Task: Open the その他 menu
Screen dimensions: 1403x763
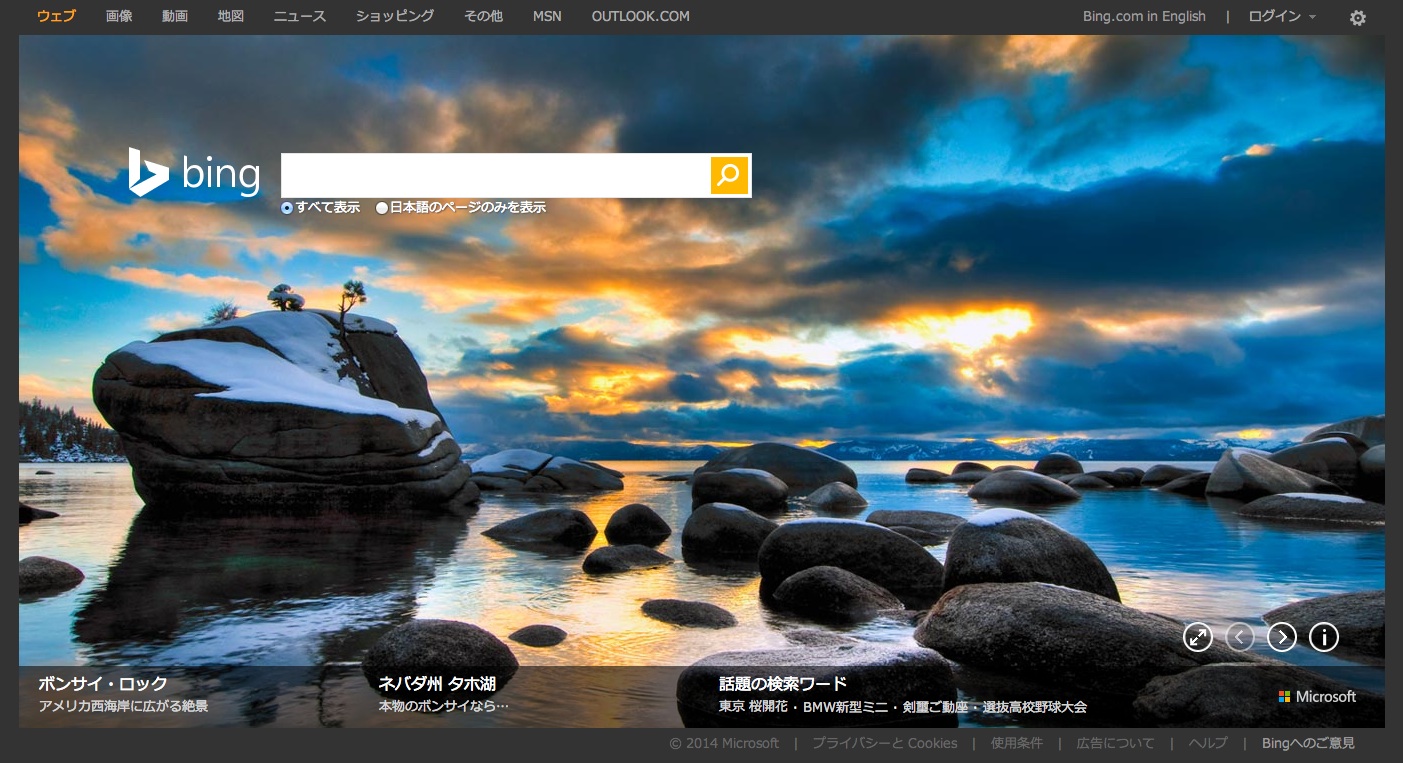Action: 483,17
